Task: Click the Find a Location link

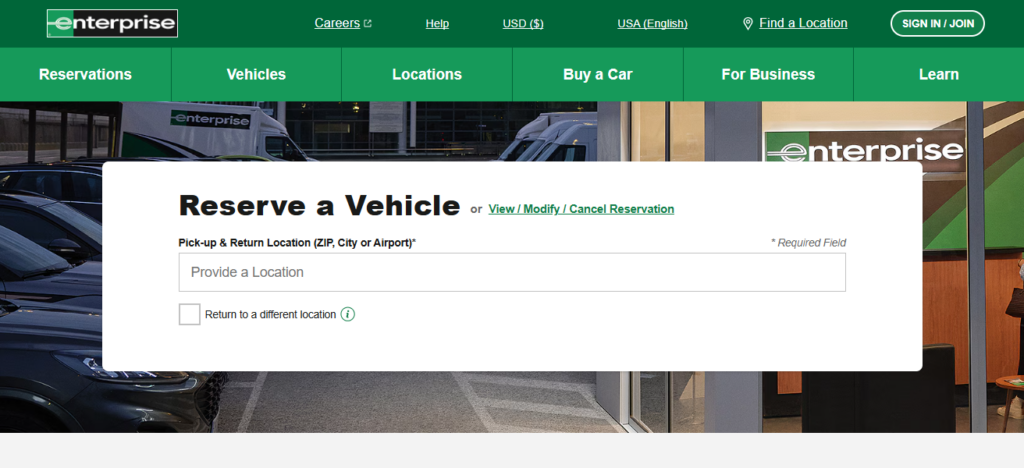Action: click(803, 23)
